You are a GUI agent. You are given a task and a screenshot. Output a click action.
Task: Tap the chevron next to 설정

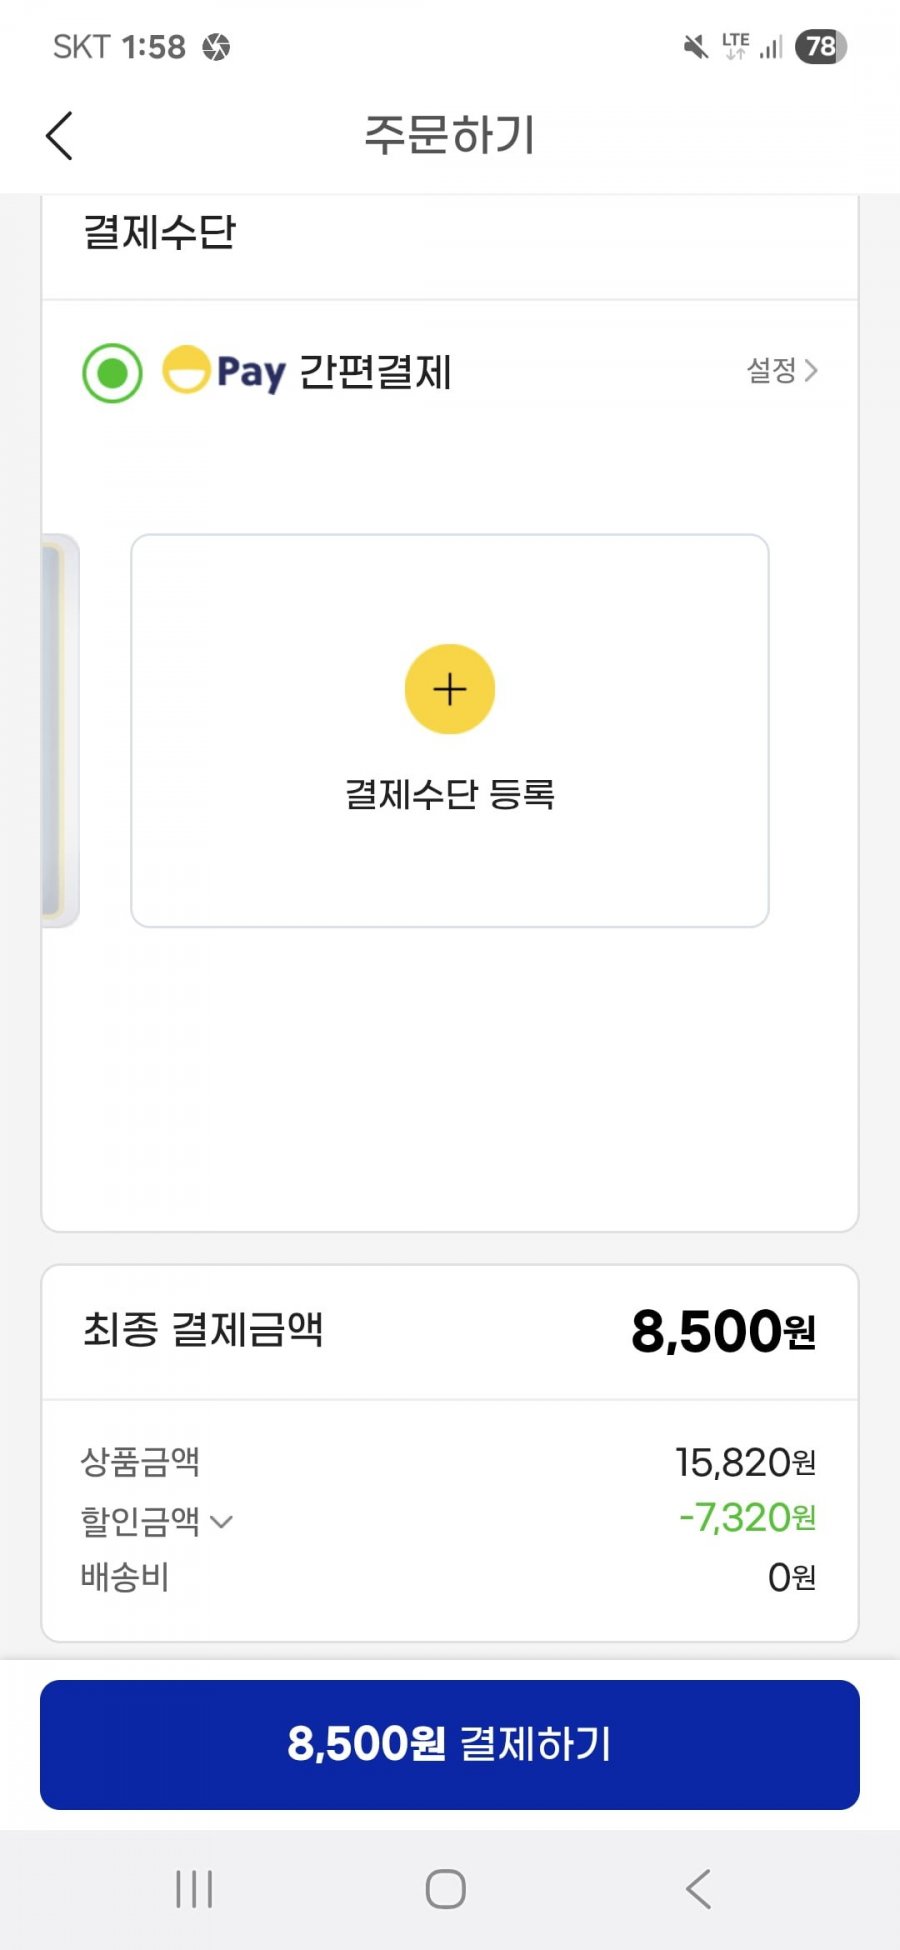pyautogui.click(x=811, y=371)
